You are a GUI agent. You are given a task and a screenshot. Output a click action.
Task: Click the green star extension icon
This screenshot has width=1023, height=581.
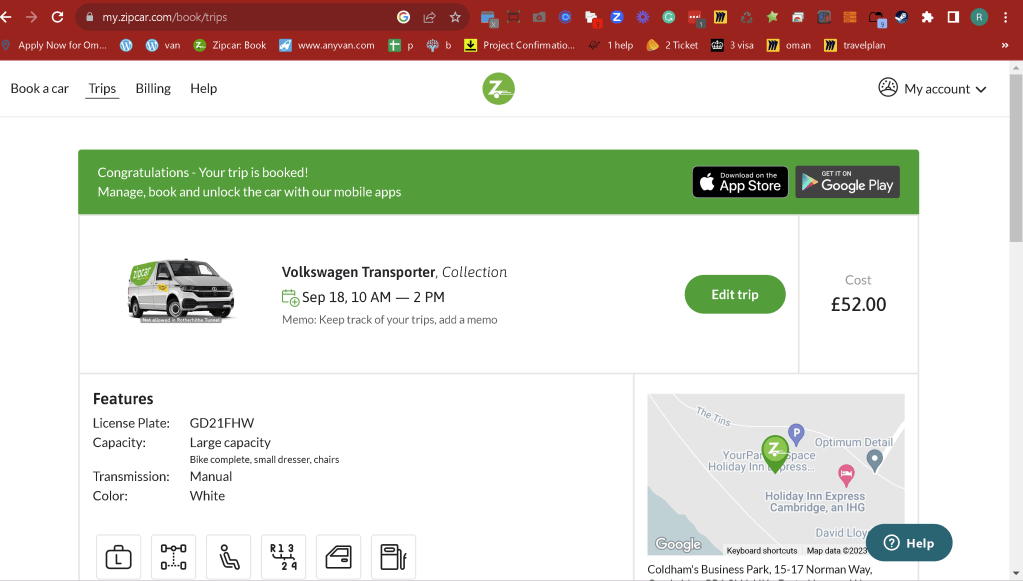[x=772, y=18]
